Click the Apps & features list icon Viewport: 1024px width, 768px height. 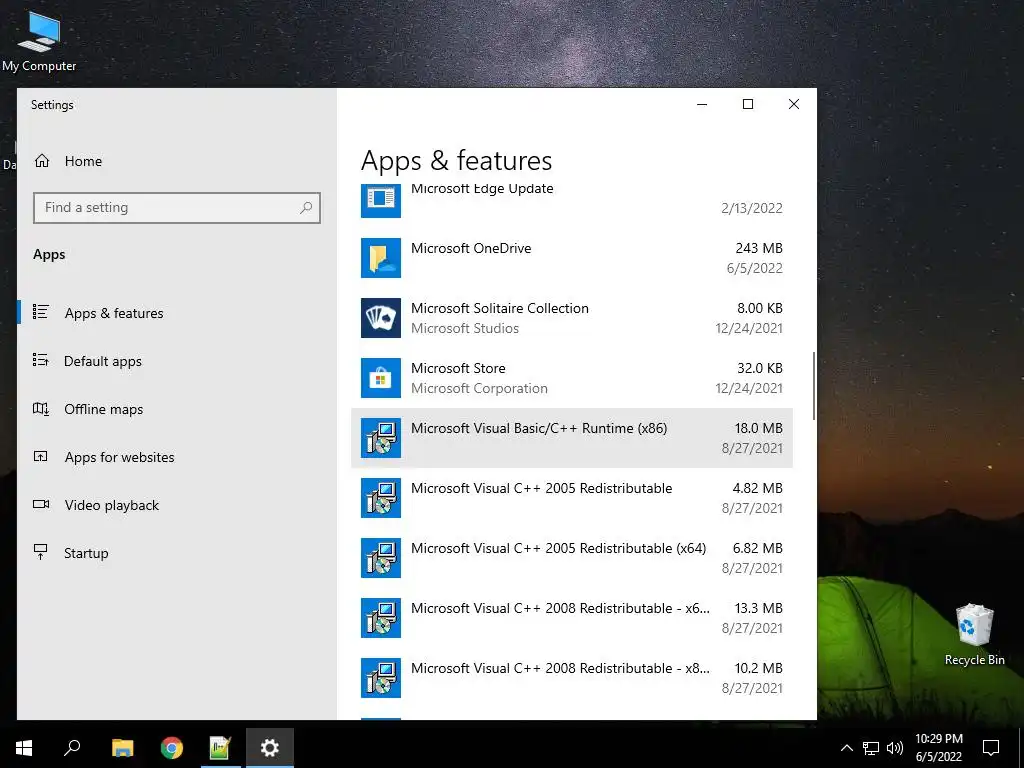coord(40,312)
